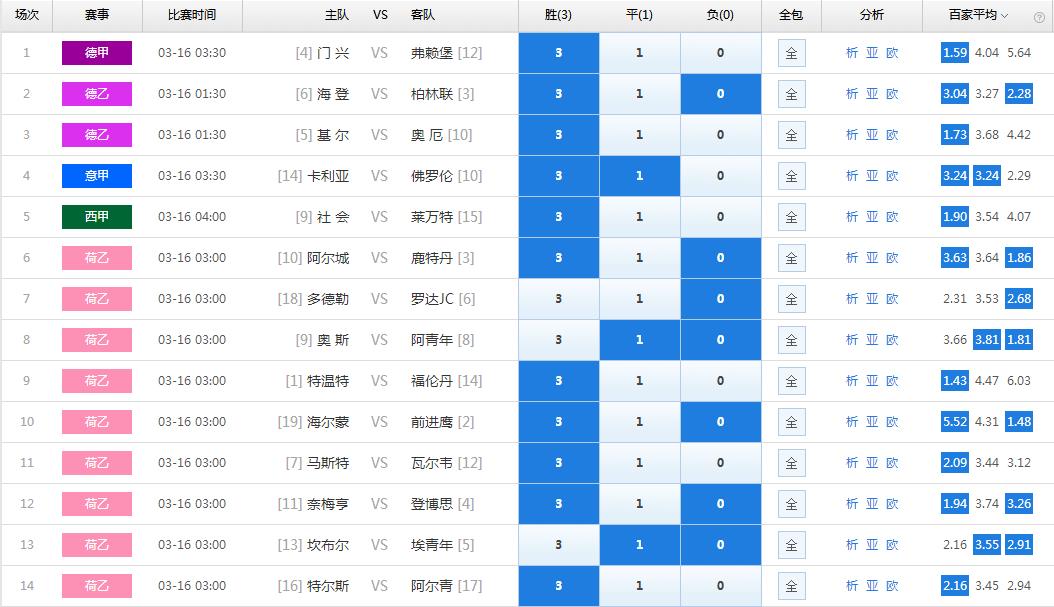Open 析 analysis for match 5 社会

(x=852, y=217)
